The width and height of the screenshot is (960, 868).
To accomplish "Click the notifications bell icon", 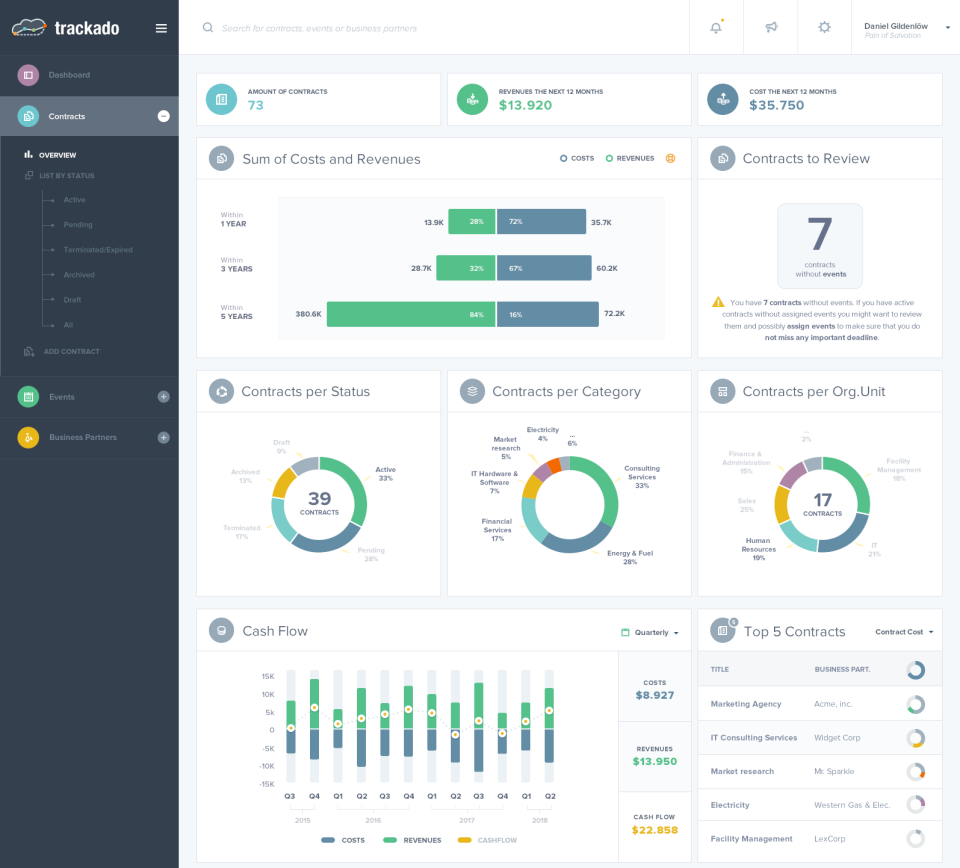I will click(x=716, y=27).
